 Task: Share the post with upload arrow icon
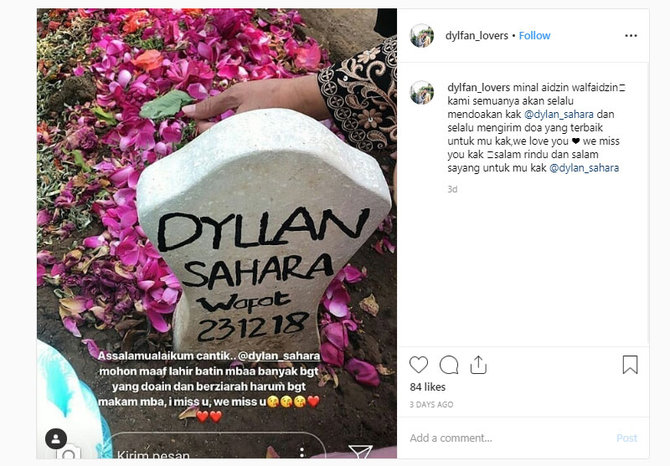(x=479, y=365)
